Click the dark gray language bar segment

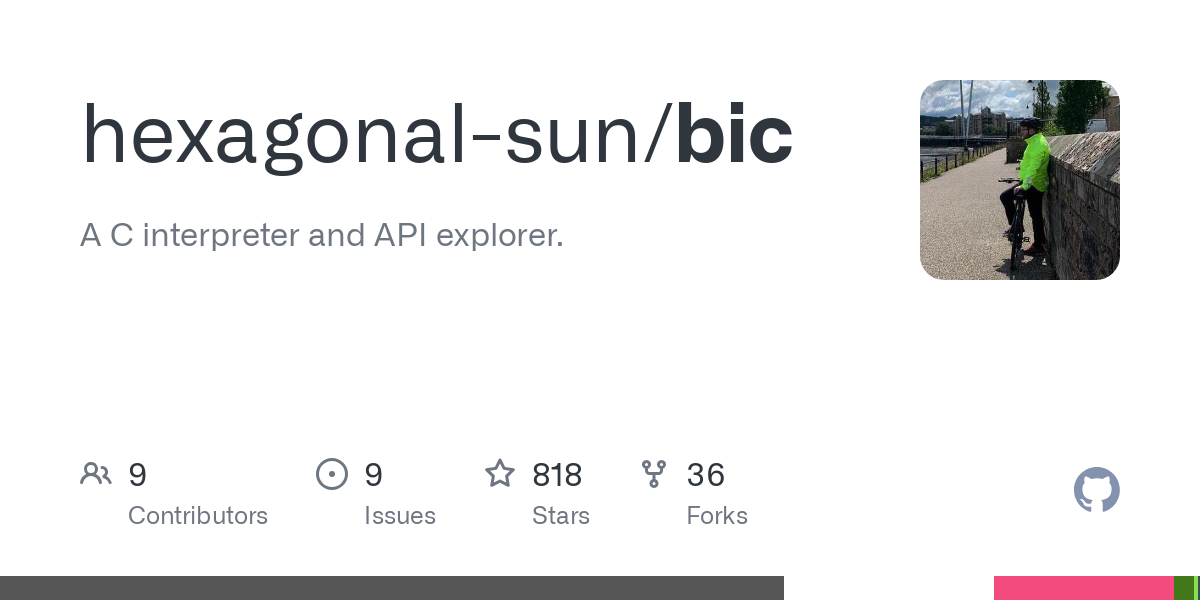tap(392, 588)
